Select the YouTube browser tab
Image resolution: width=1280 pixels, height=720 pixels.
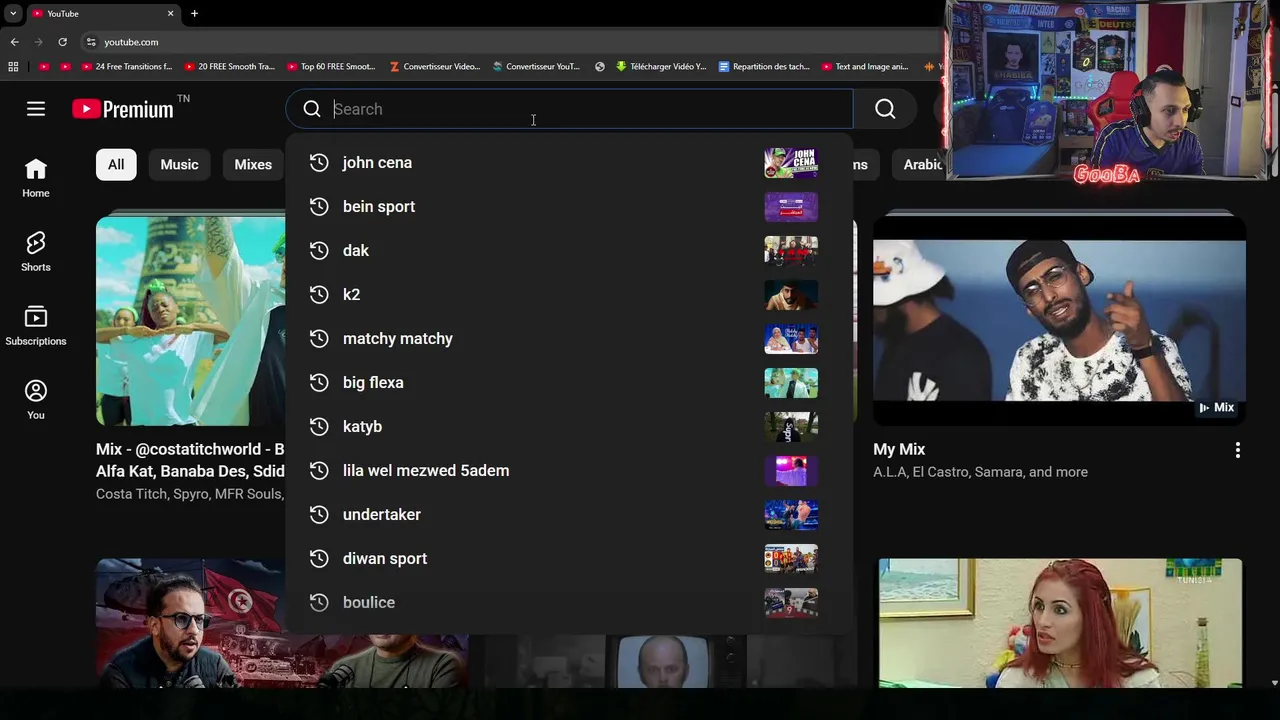pos(104,13)
